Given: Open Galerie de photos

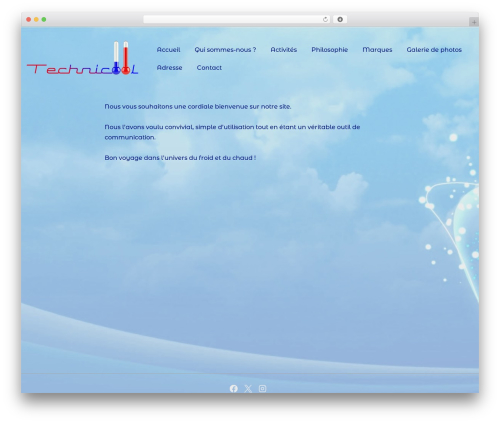Looking at the screenshot, I should (434, 50).
